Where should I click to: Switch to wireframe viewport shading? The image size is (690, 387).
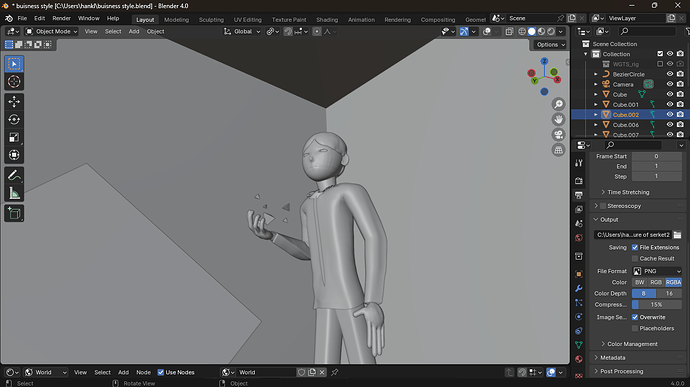pos(522,32)
